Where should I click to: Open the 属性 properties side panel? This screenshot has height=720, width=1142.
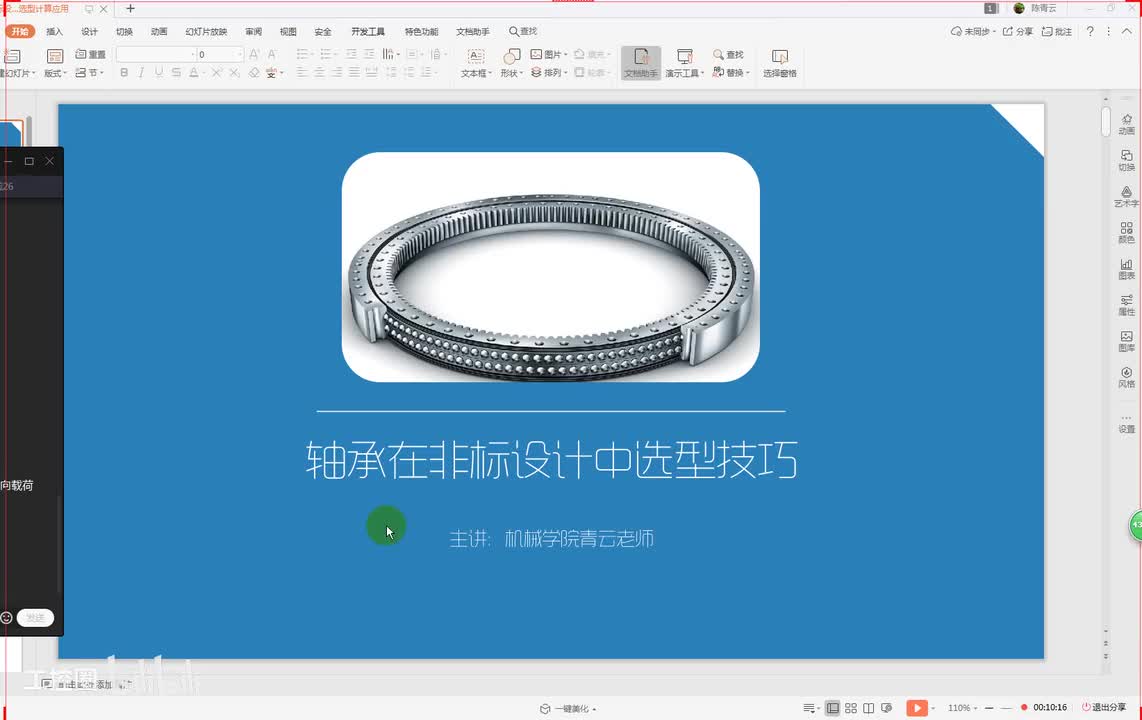tap(1127, 305)
